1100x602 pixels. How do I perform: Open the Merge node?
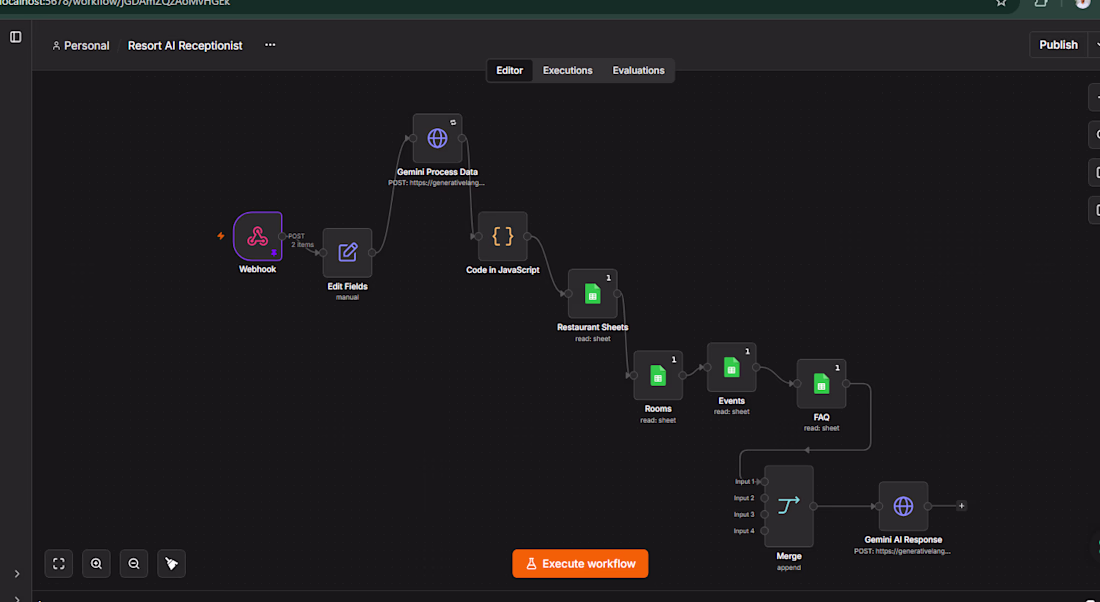pos(789,506)
